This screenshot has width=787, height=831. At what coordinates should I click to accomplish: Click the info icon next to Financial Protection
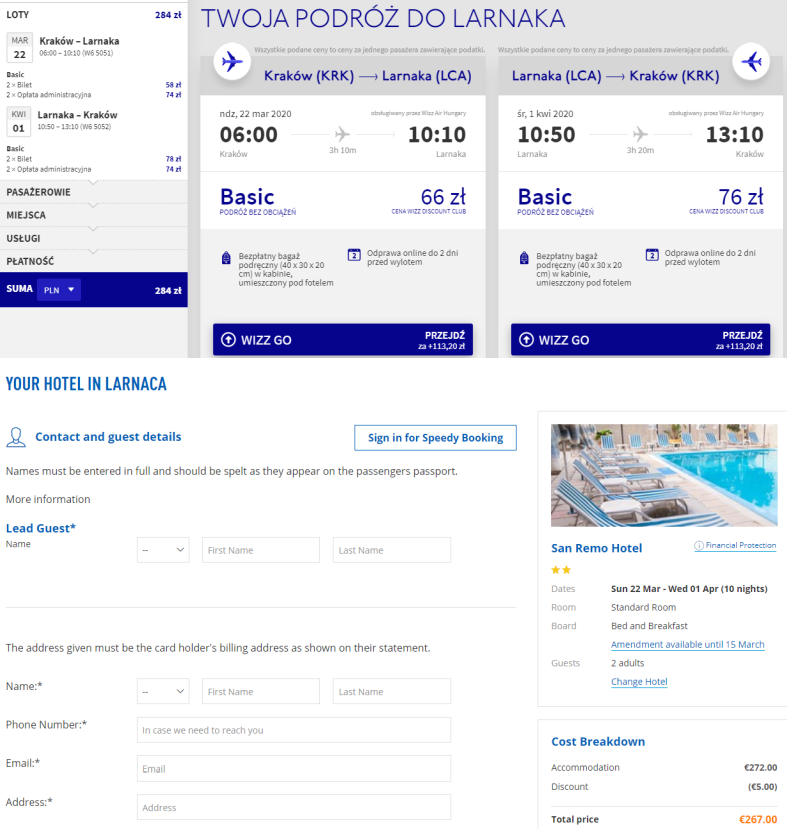click(699, 545)
